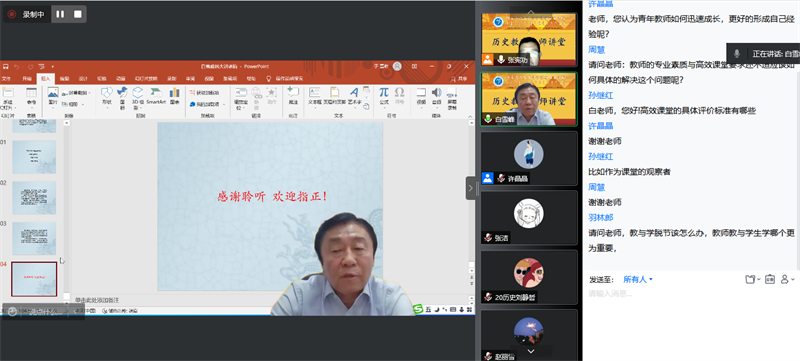Click the save icon in PowerPoint title bar
The height and width of the screenshot is (361, 800).
6,66
